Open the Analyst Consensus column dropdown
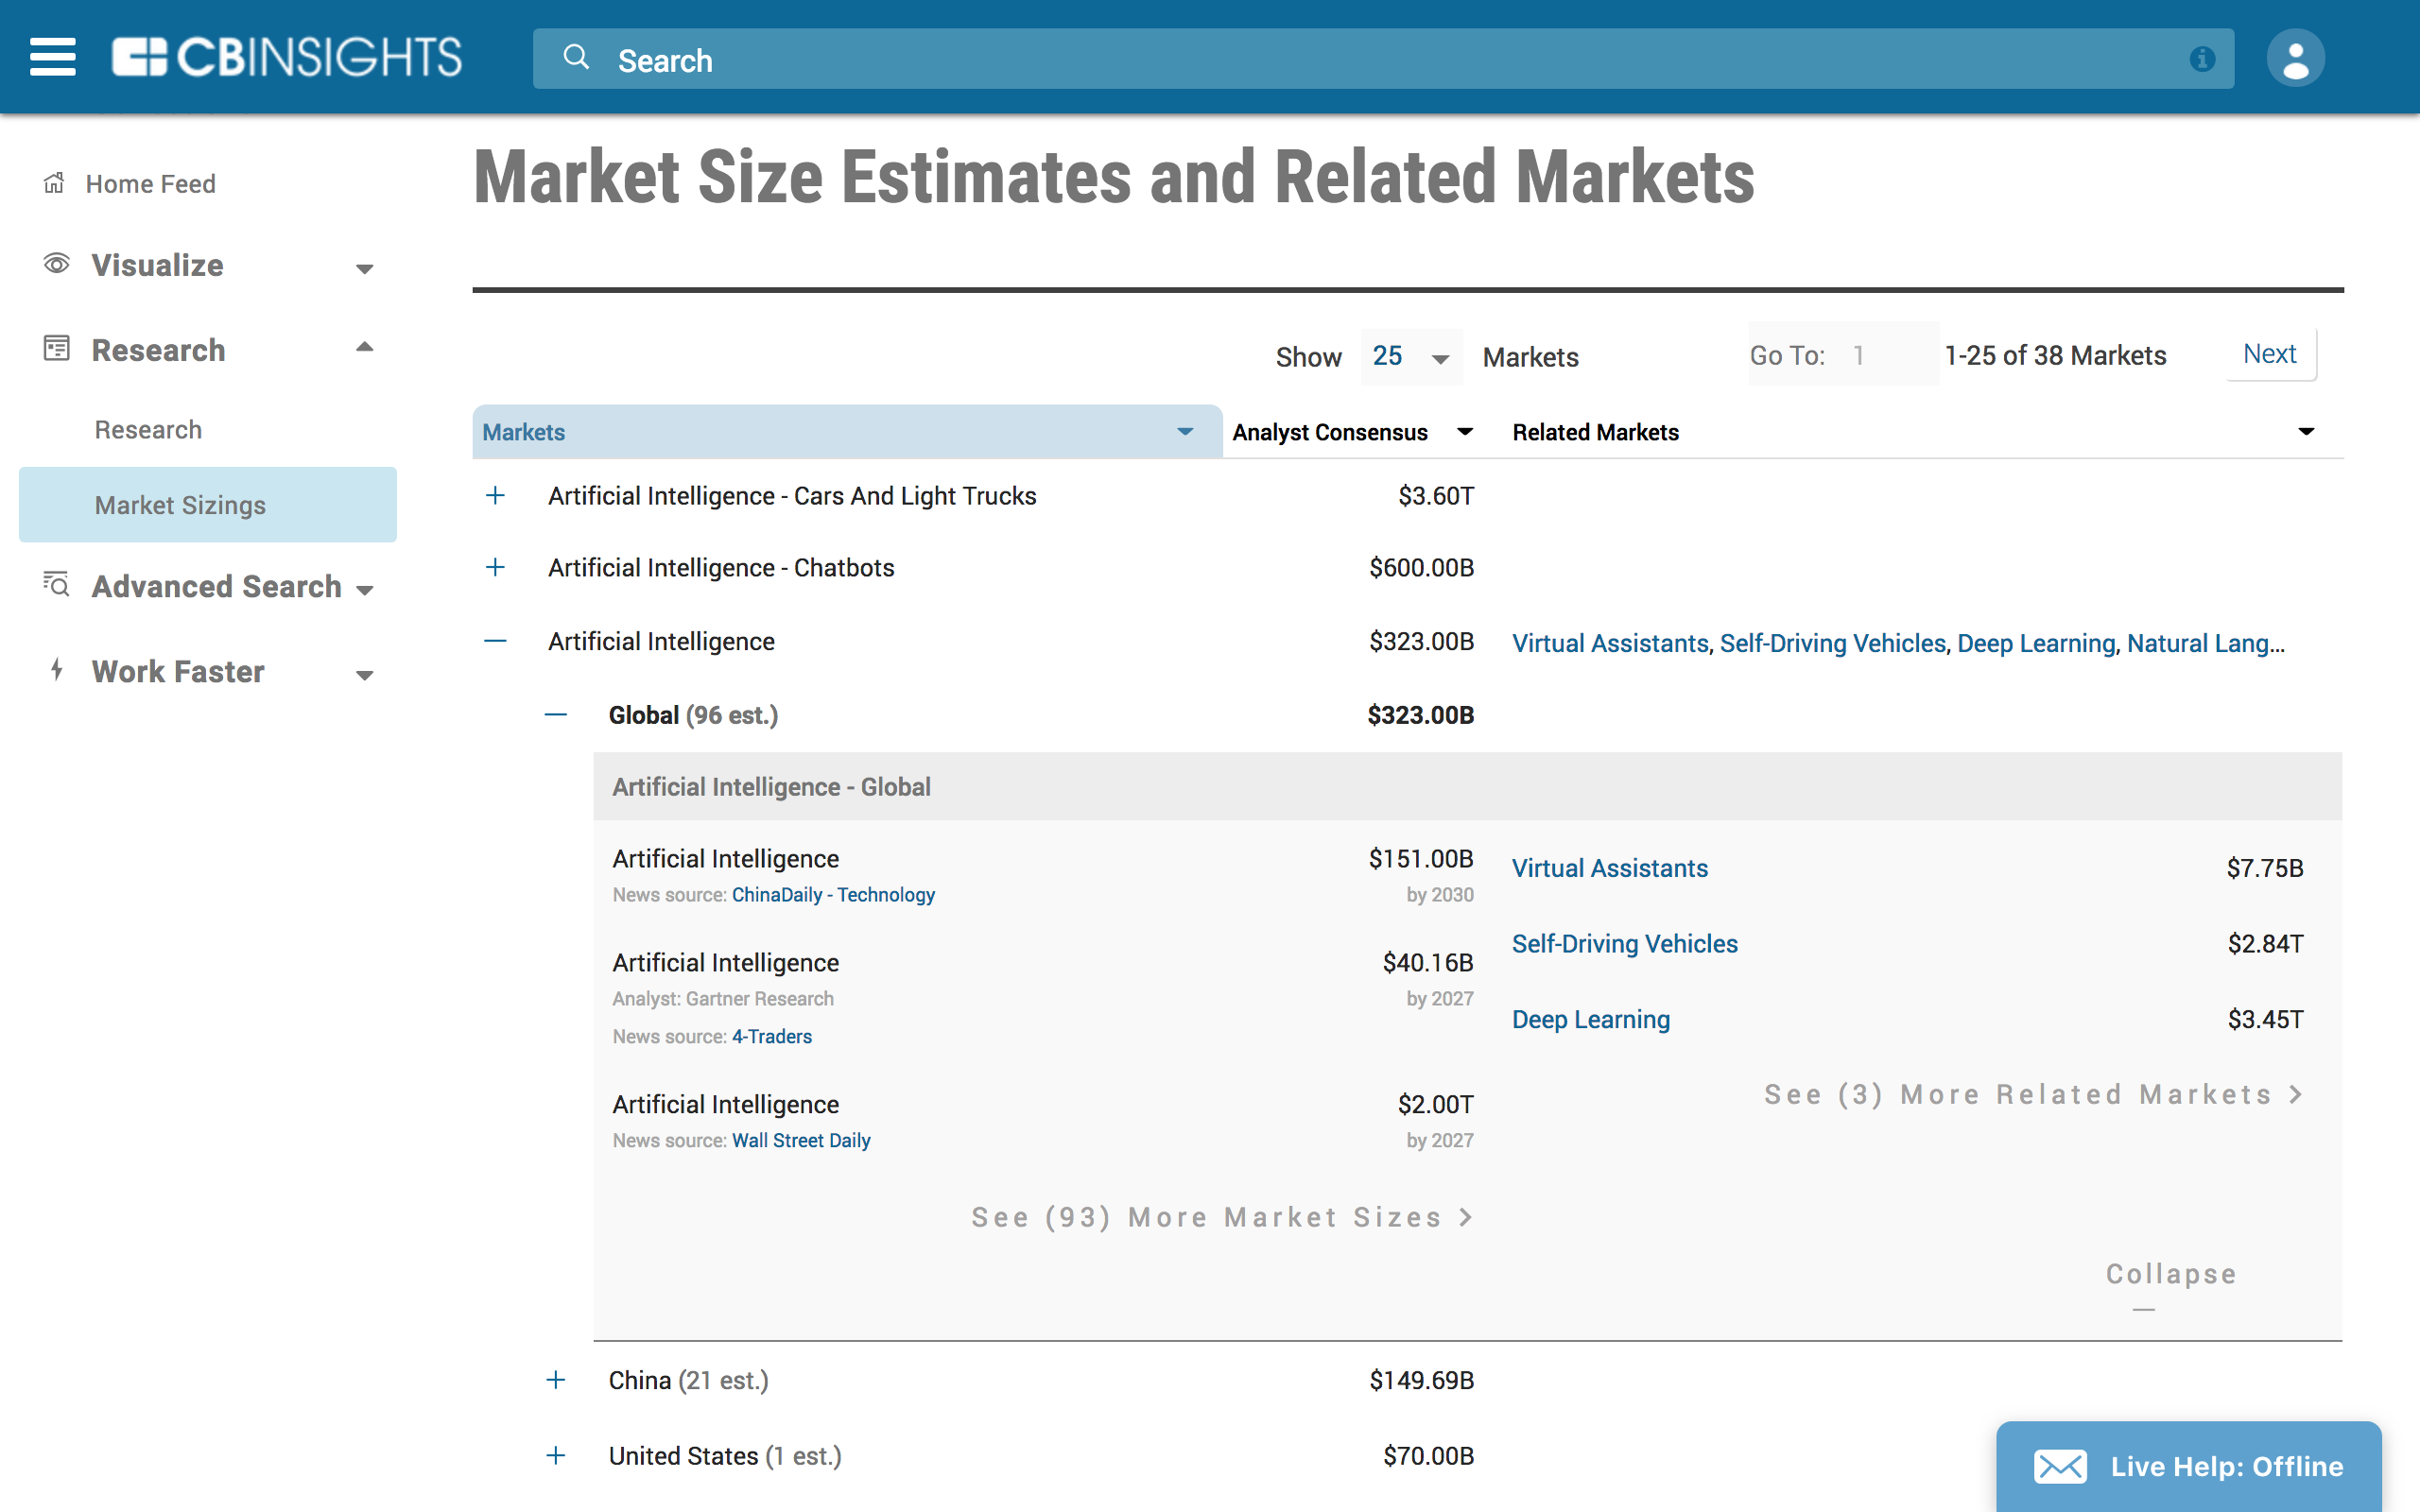2420x1512 pixels. (1465, 432)
